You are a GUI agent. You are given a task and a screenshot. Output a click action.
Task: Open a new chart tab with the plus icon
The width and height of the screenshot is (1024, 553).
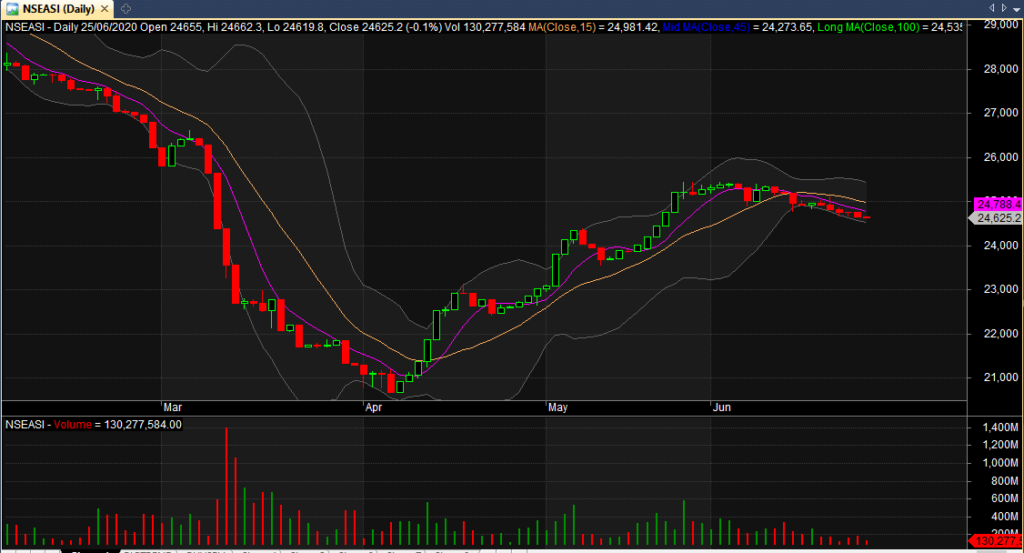click(x=125, y=8)
